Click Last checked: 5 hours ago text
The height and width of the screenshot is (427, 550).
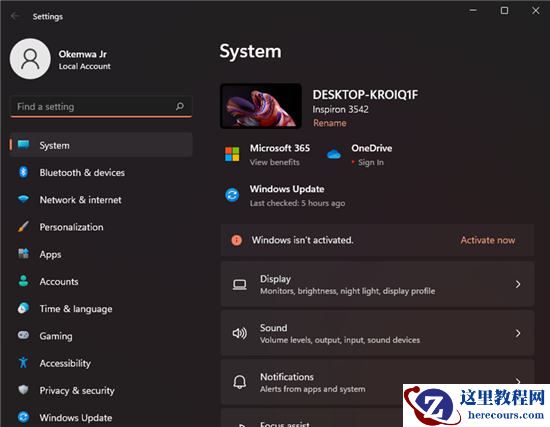coord(297,203)
